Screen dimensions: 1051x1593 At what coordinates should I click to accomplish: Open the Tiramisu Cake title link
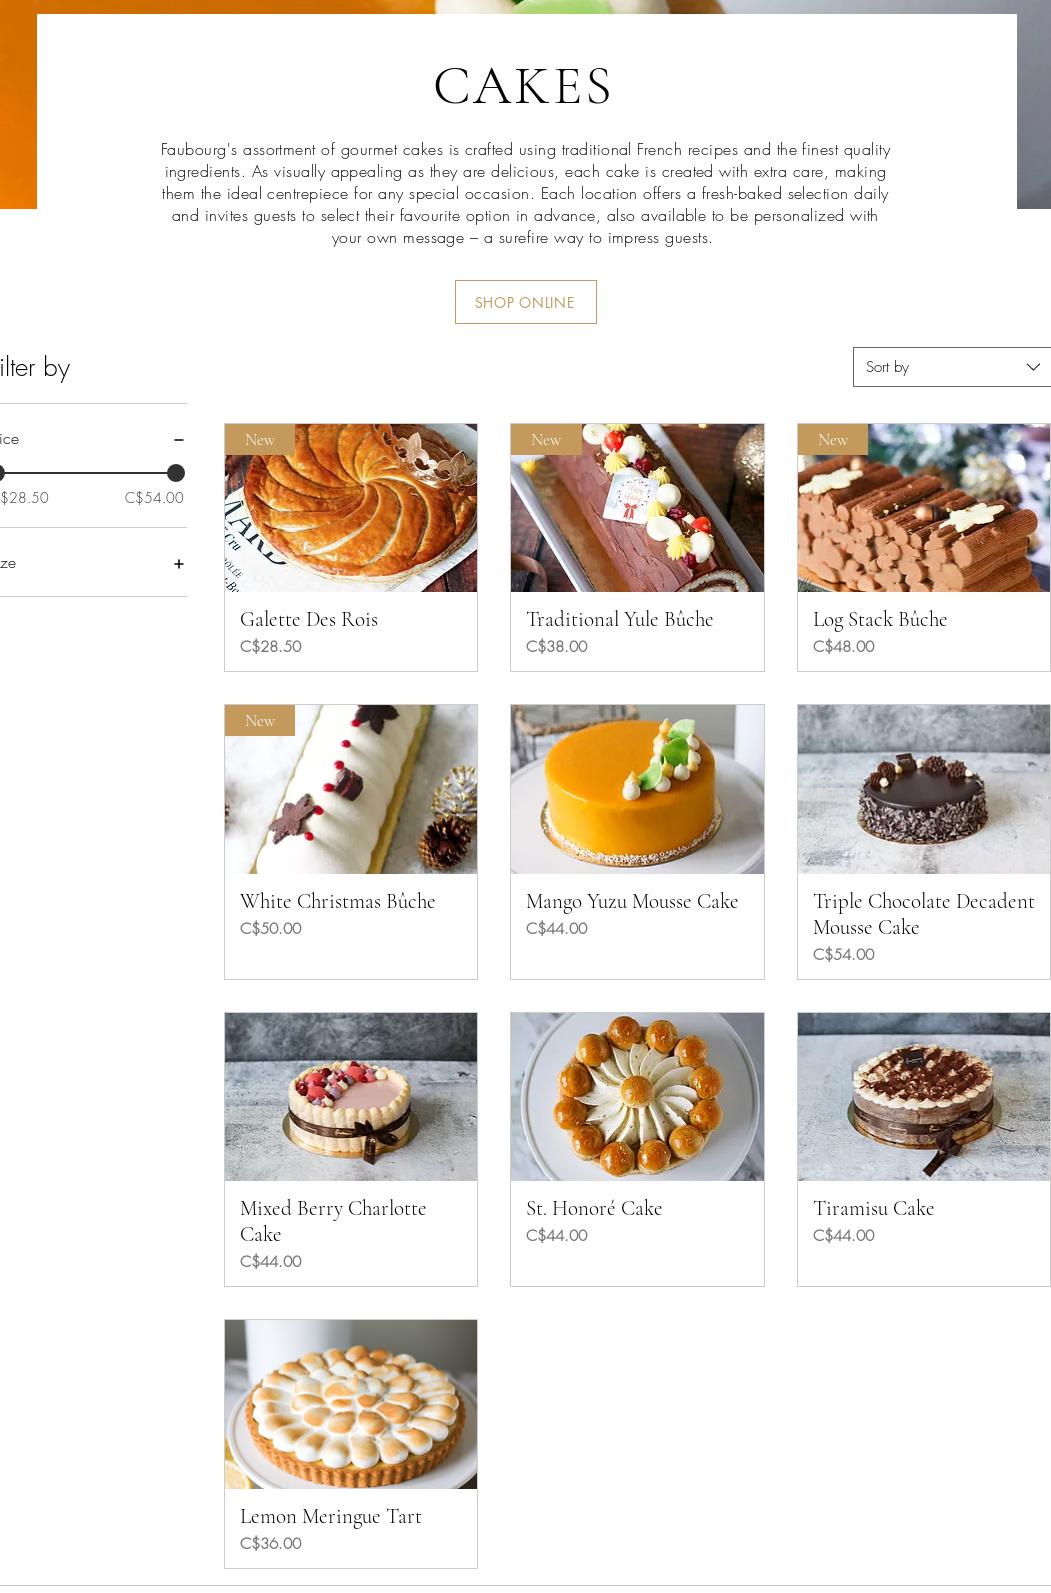[873, 1208]
